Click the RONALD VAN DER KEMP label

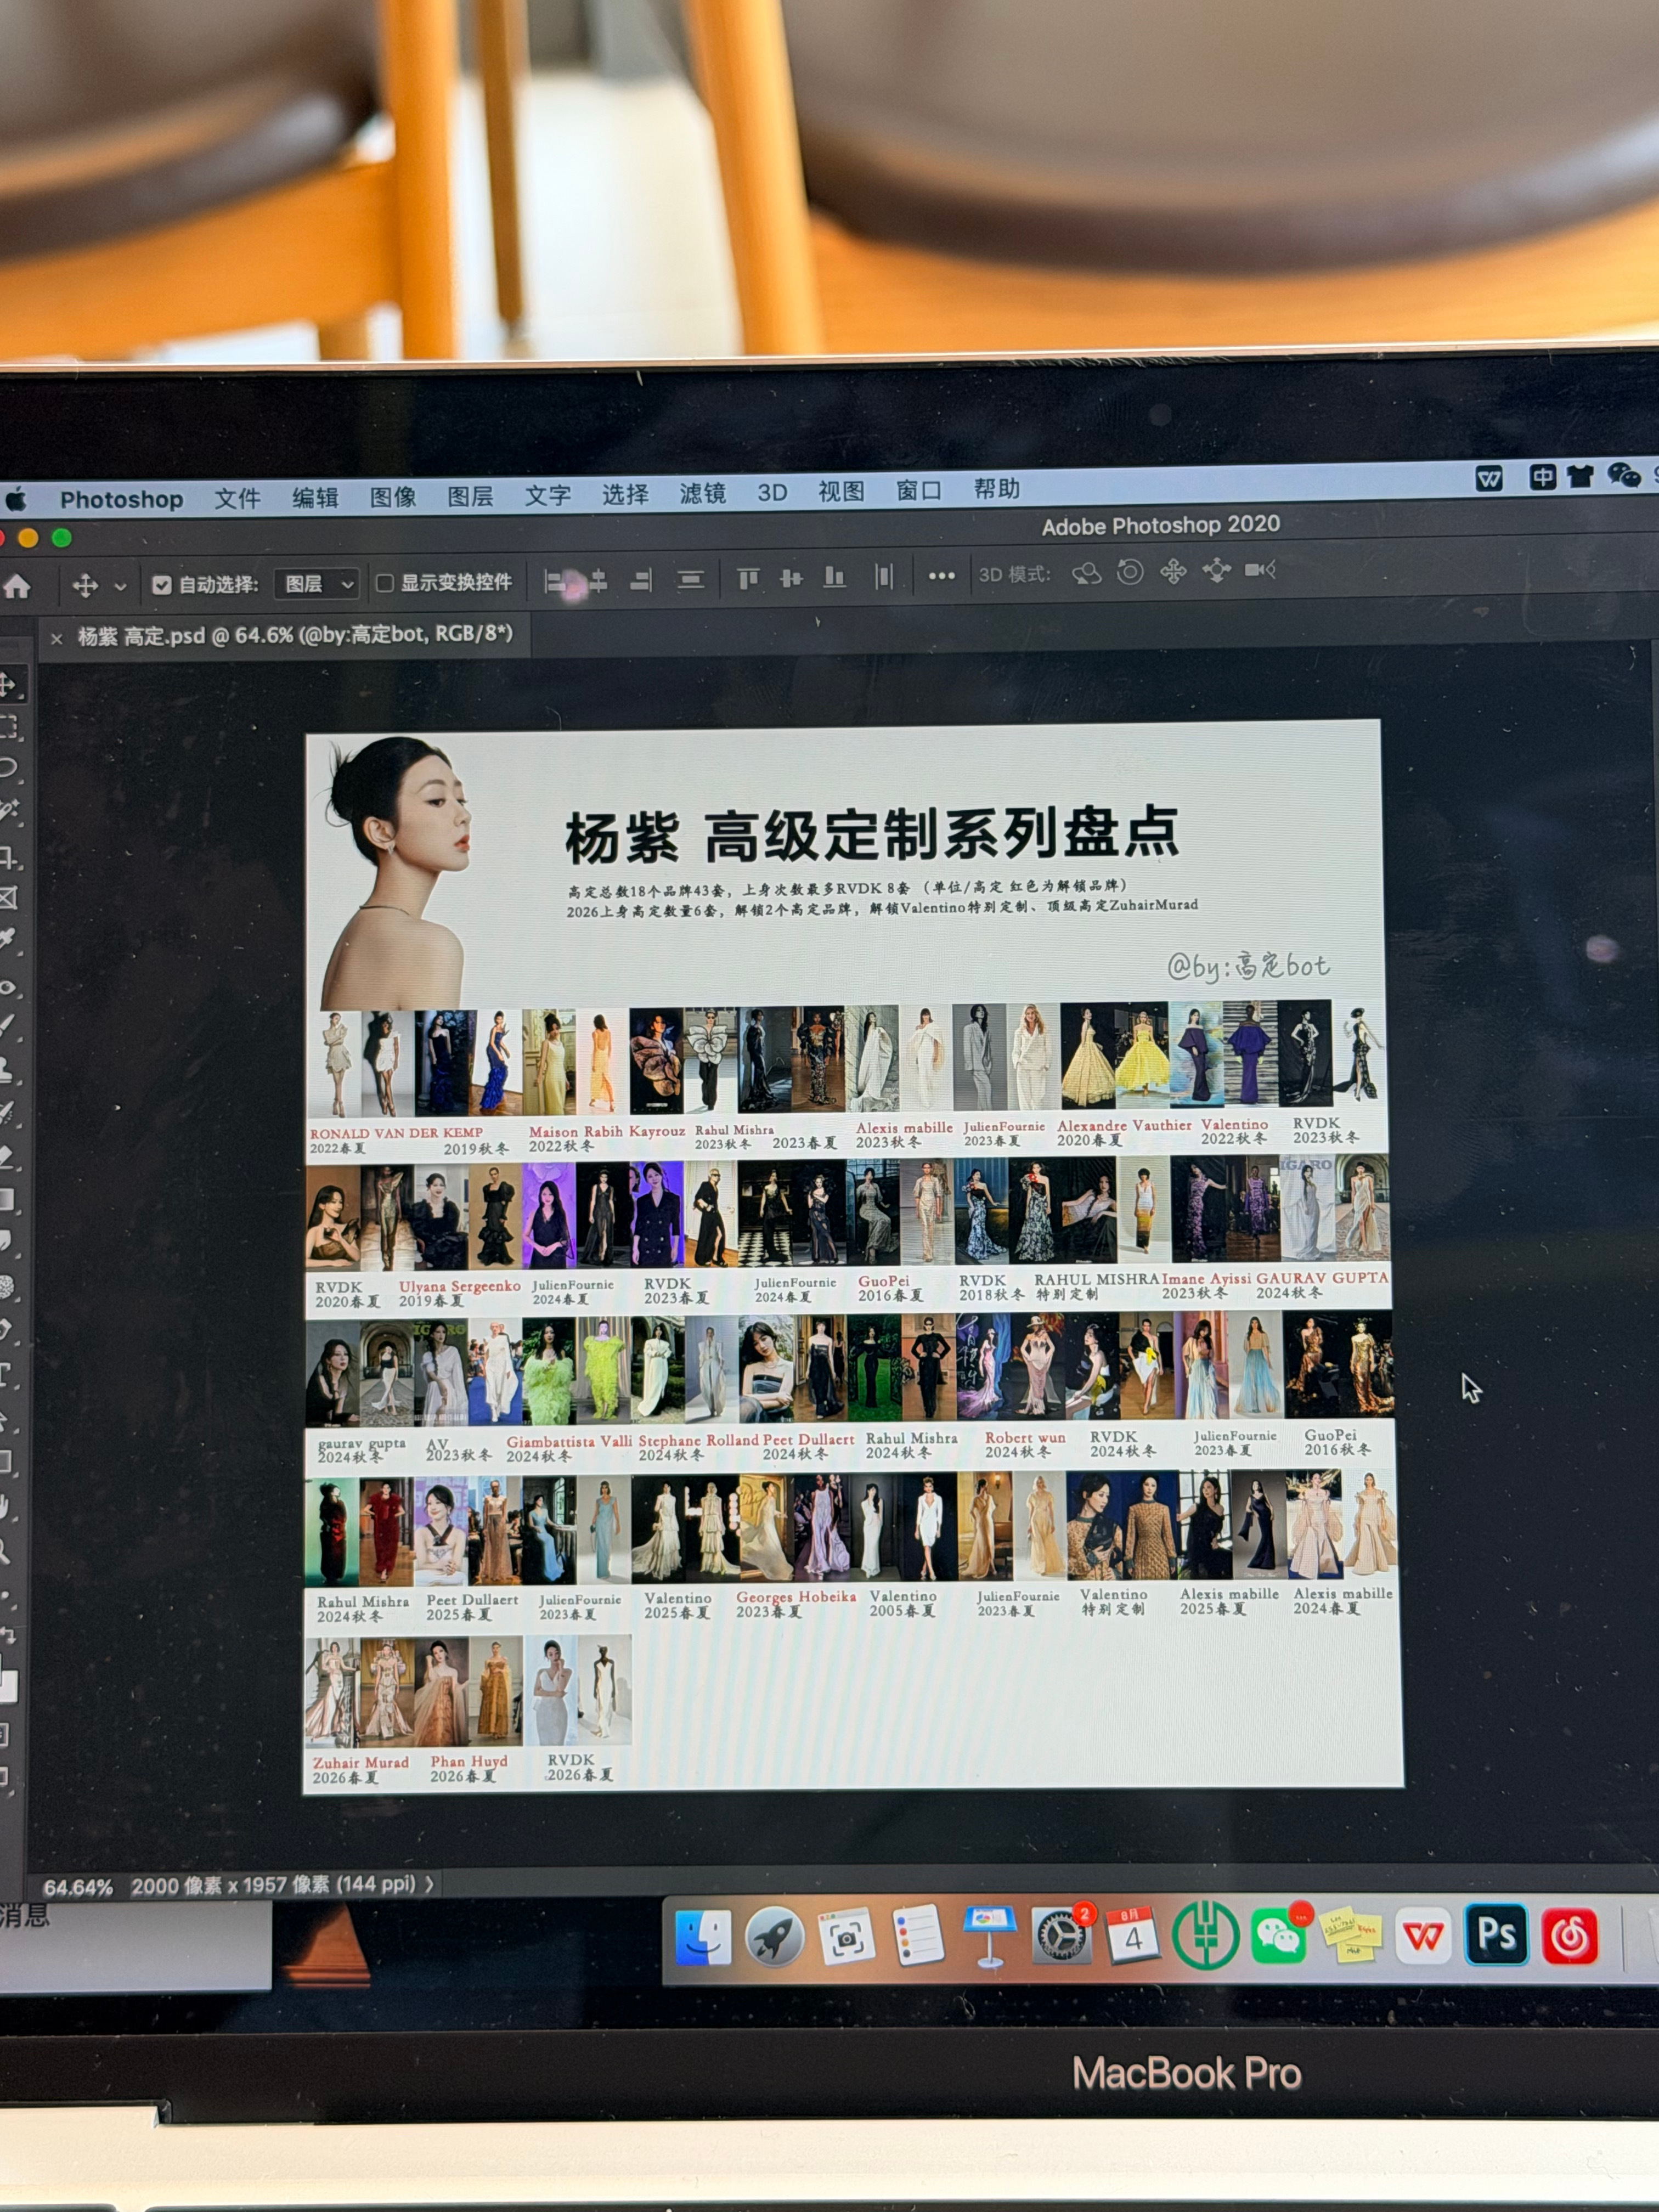point(396,1133)
